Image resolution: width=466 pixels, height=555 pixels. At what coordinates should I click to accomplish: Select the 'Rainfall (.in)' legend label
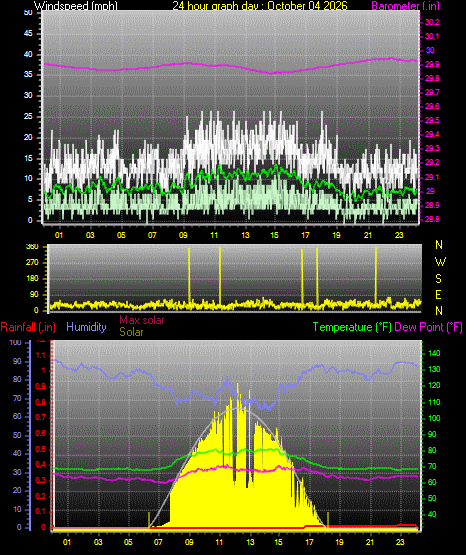[28, 327]
